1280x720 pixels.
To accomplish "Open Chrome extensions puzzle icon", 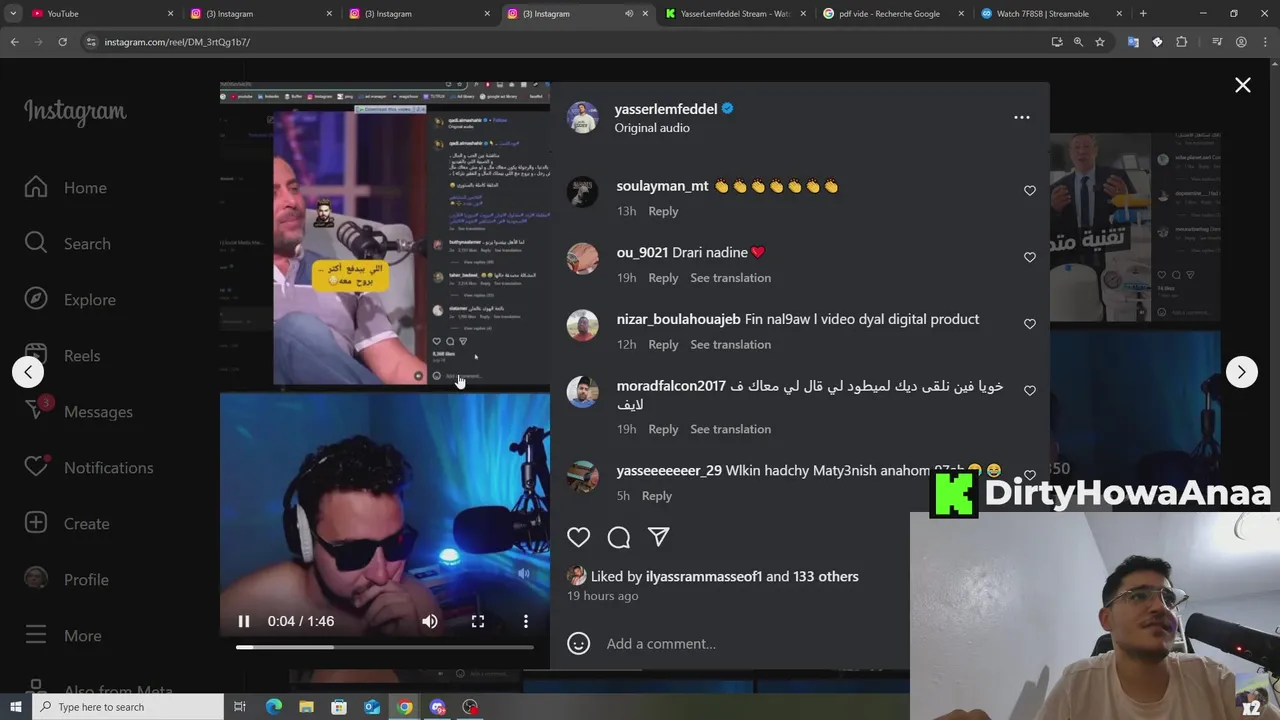I will (x=1181, y=42).
